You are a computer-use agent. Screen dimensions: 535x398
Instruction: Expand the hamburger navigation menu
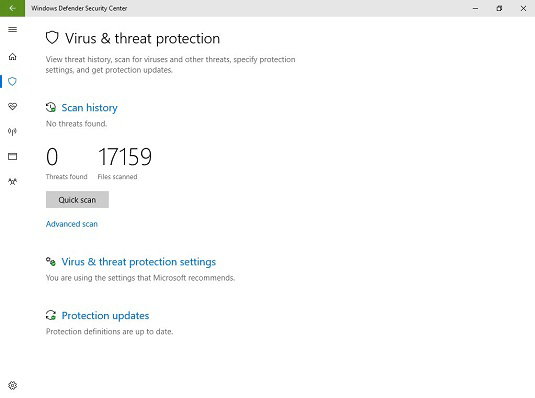13,29
